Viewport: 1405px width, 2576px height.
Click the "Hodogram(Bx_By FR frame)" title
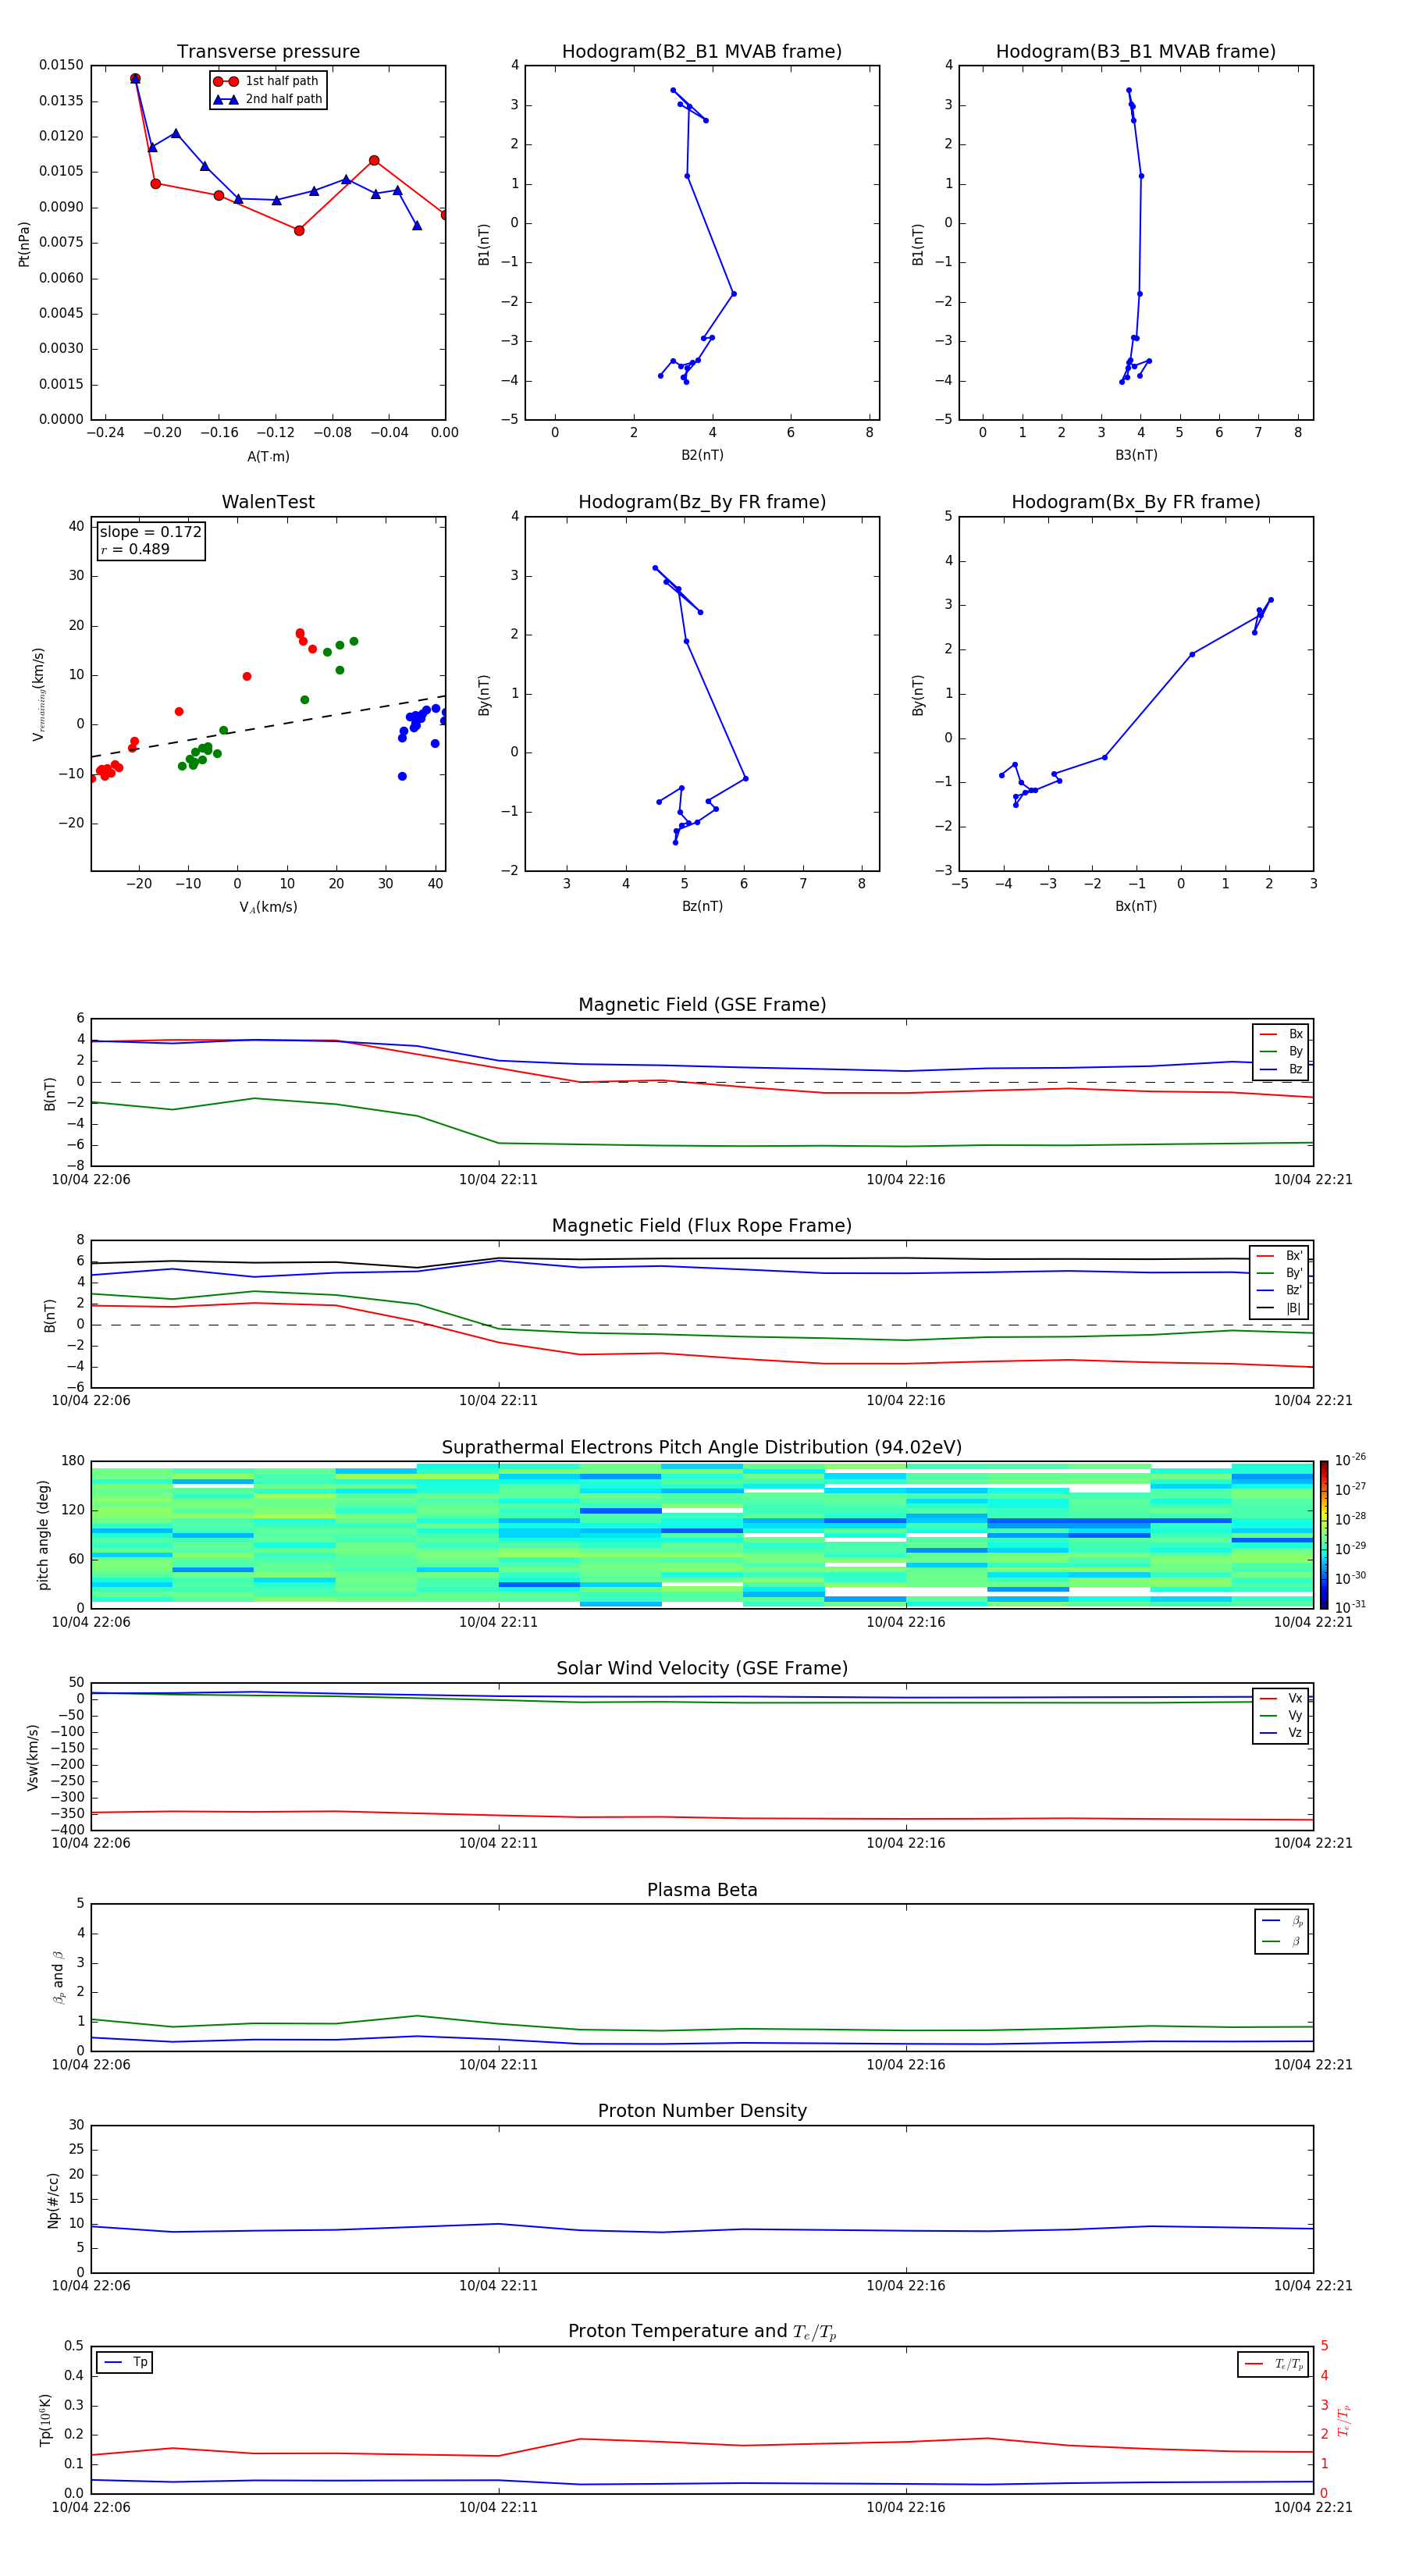[x=1136, y=502]
